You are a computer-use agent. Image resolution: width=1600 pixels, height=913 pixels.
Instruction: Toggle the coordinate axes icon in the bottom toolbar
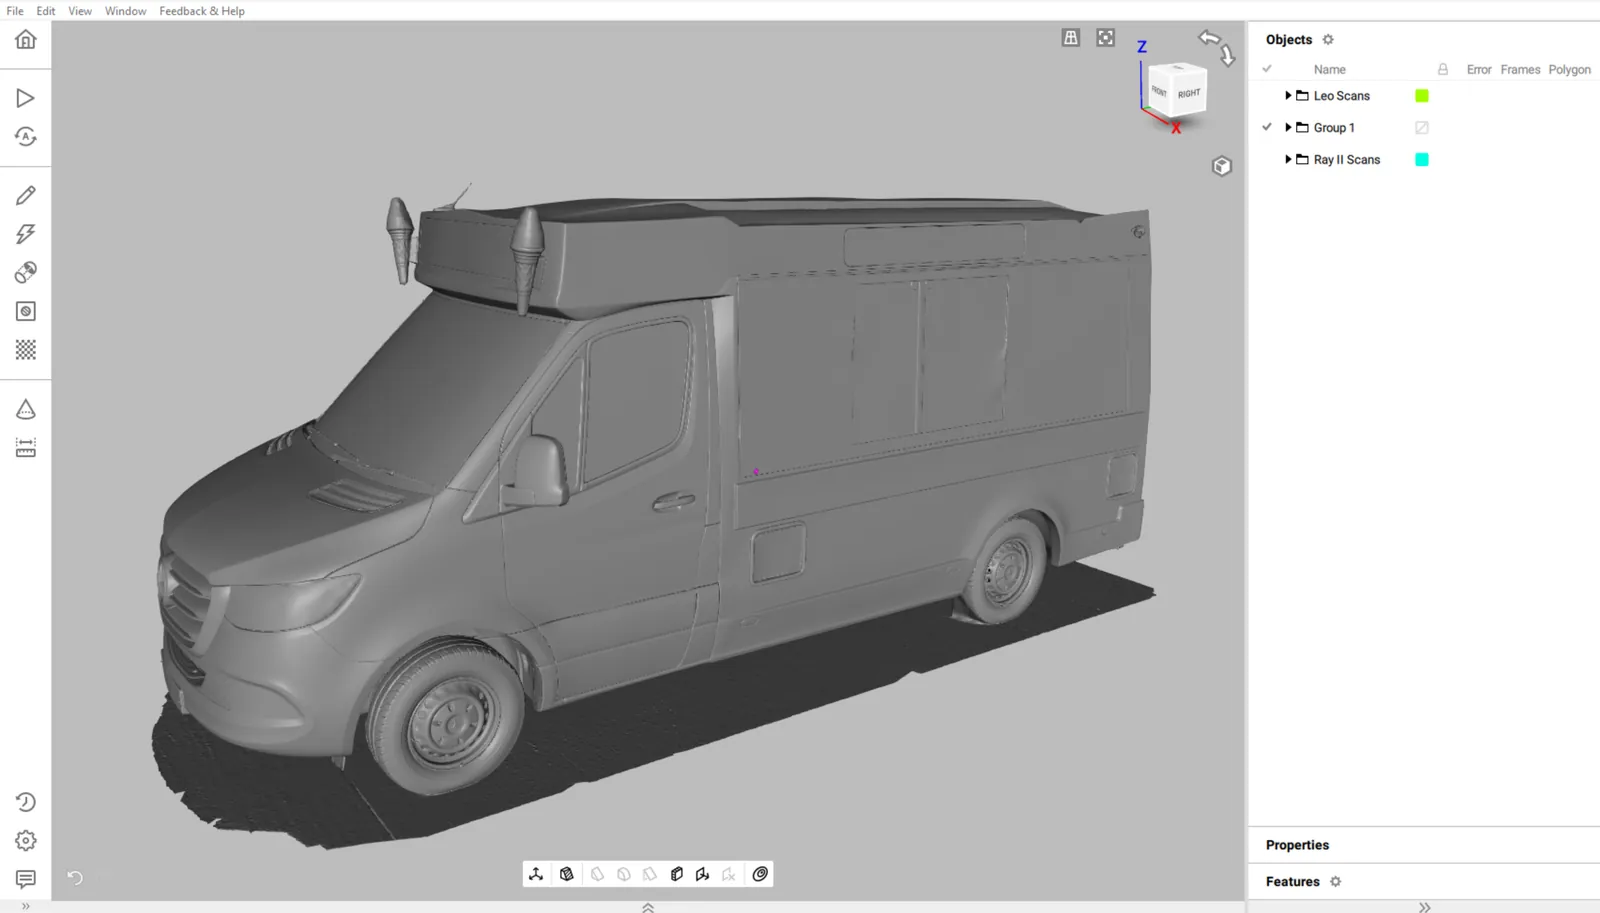coord(536,874)
